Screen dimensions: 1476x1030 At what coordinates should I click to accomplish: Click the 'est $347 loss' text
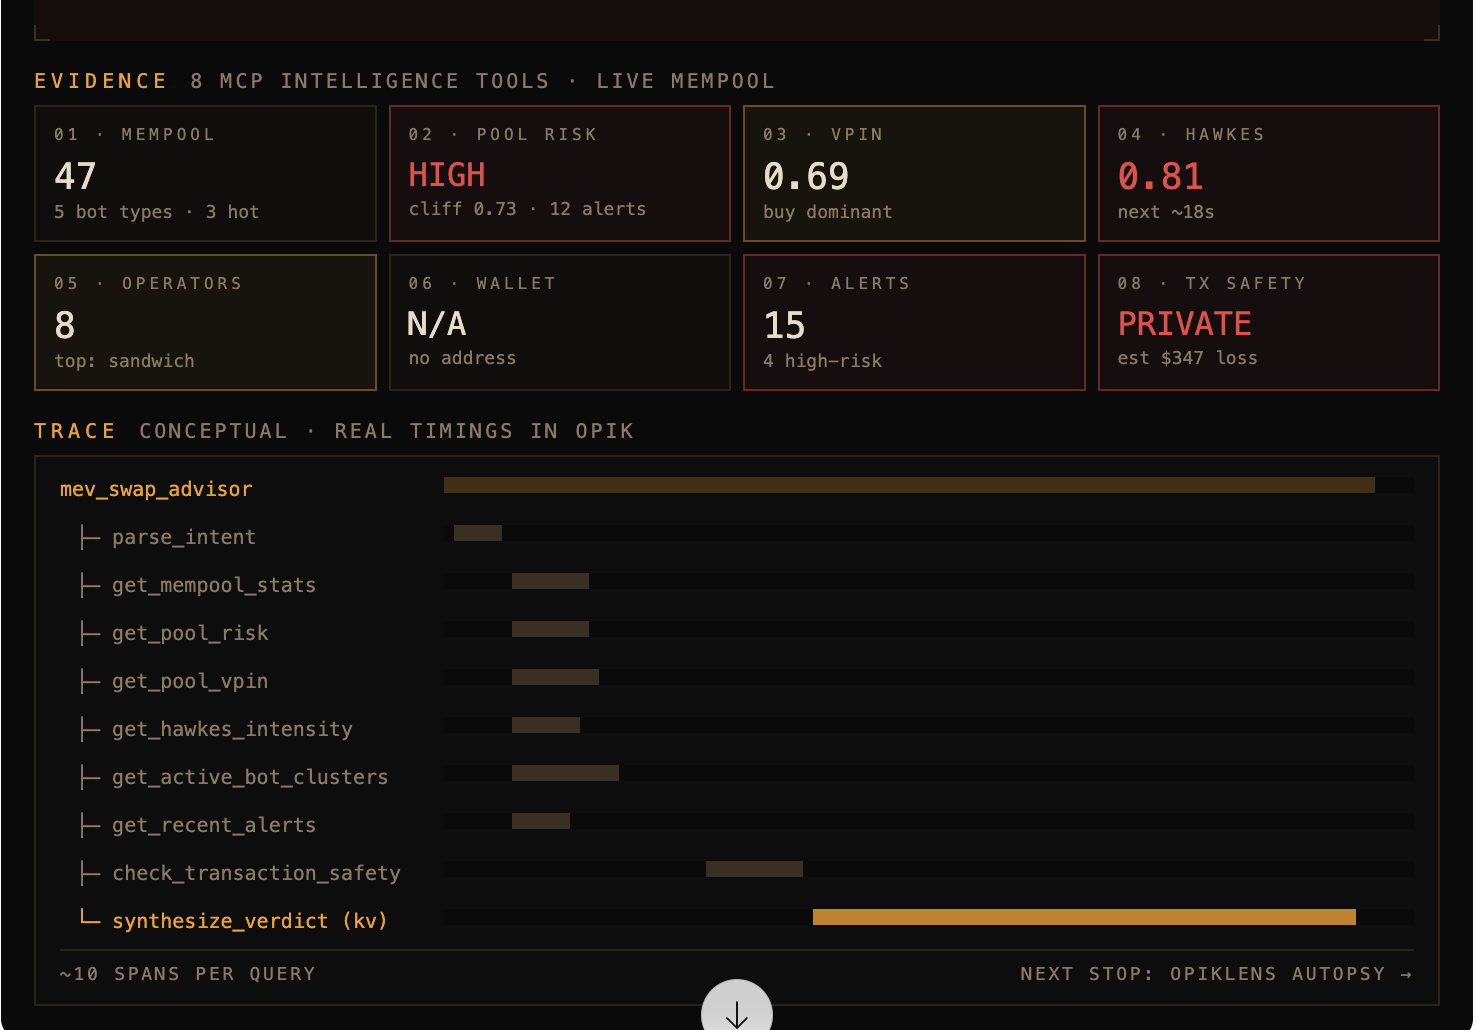point(1188,358)
